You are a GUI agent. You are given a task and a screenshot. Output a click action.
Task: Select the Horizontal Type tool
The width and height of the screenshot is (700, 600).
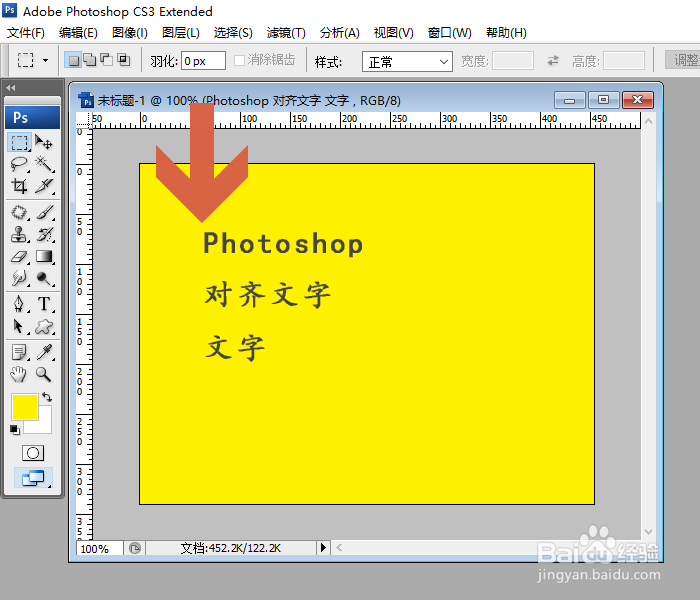pyautogui.click(x=44, y=304)
